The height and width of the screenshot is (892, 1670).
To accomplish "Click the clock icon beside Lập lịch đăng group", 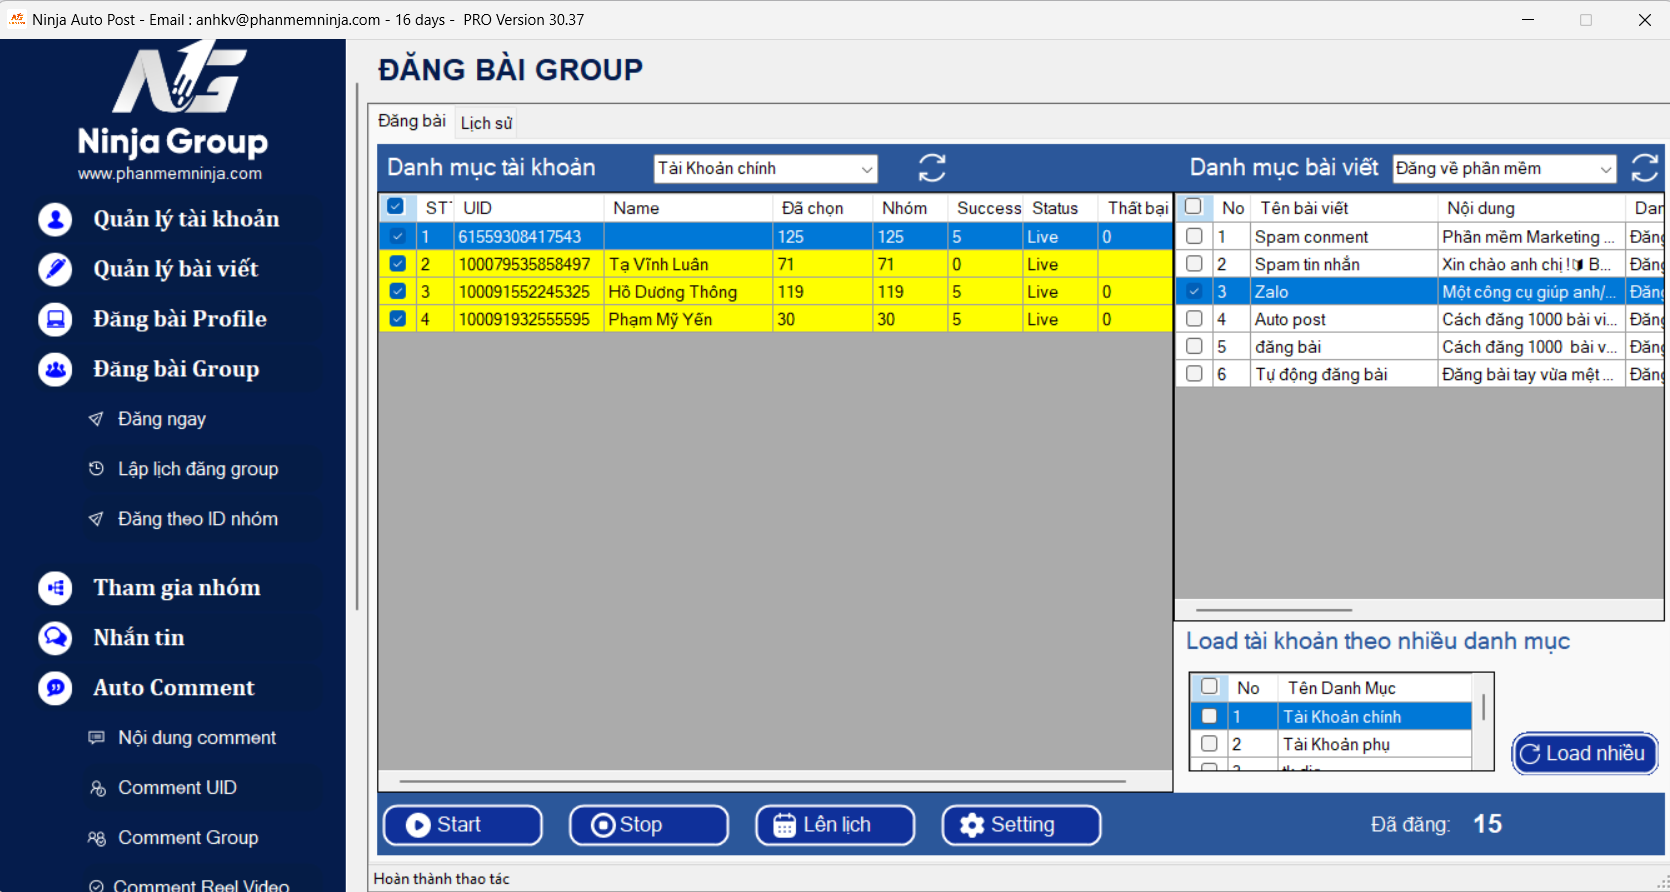I will (x=96, y=469).
